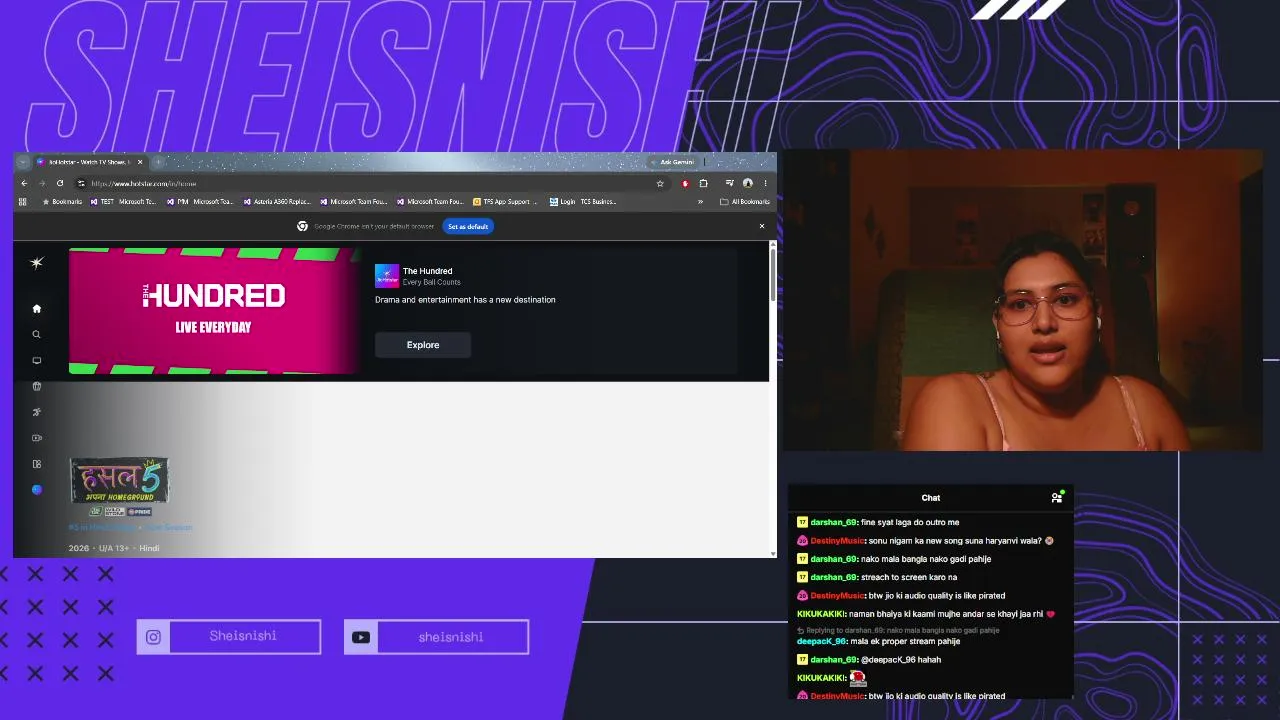Click 'naman bhaiya ki kaami' chat message
1280x720 pixels.
coord(951,614)
